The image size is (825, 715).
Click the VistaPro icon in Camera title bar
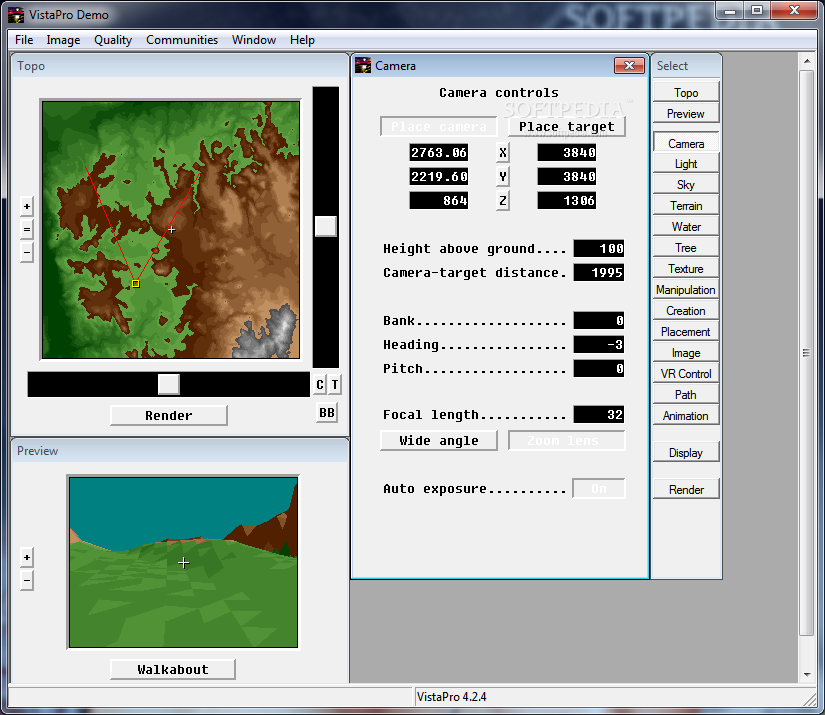(363, 65)
